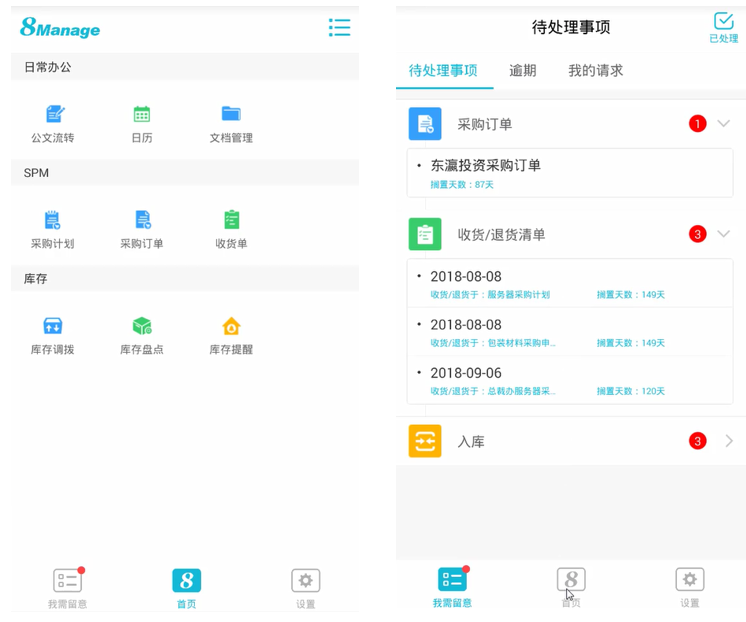746x622 pixels.
Task: Tap 设置 in left screen bottom bar
Action: tap(305, 586)
